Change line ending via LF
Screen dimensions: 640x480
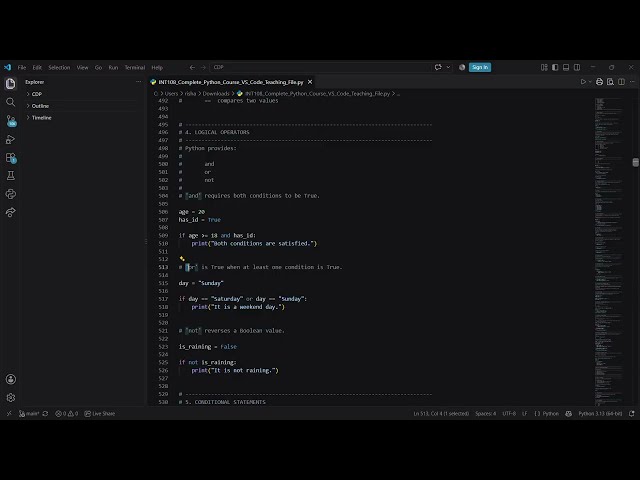click(x=524, y=413)
